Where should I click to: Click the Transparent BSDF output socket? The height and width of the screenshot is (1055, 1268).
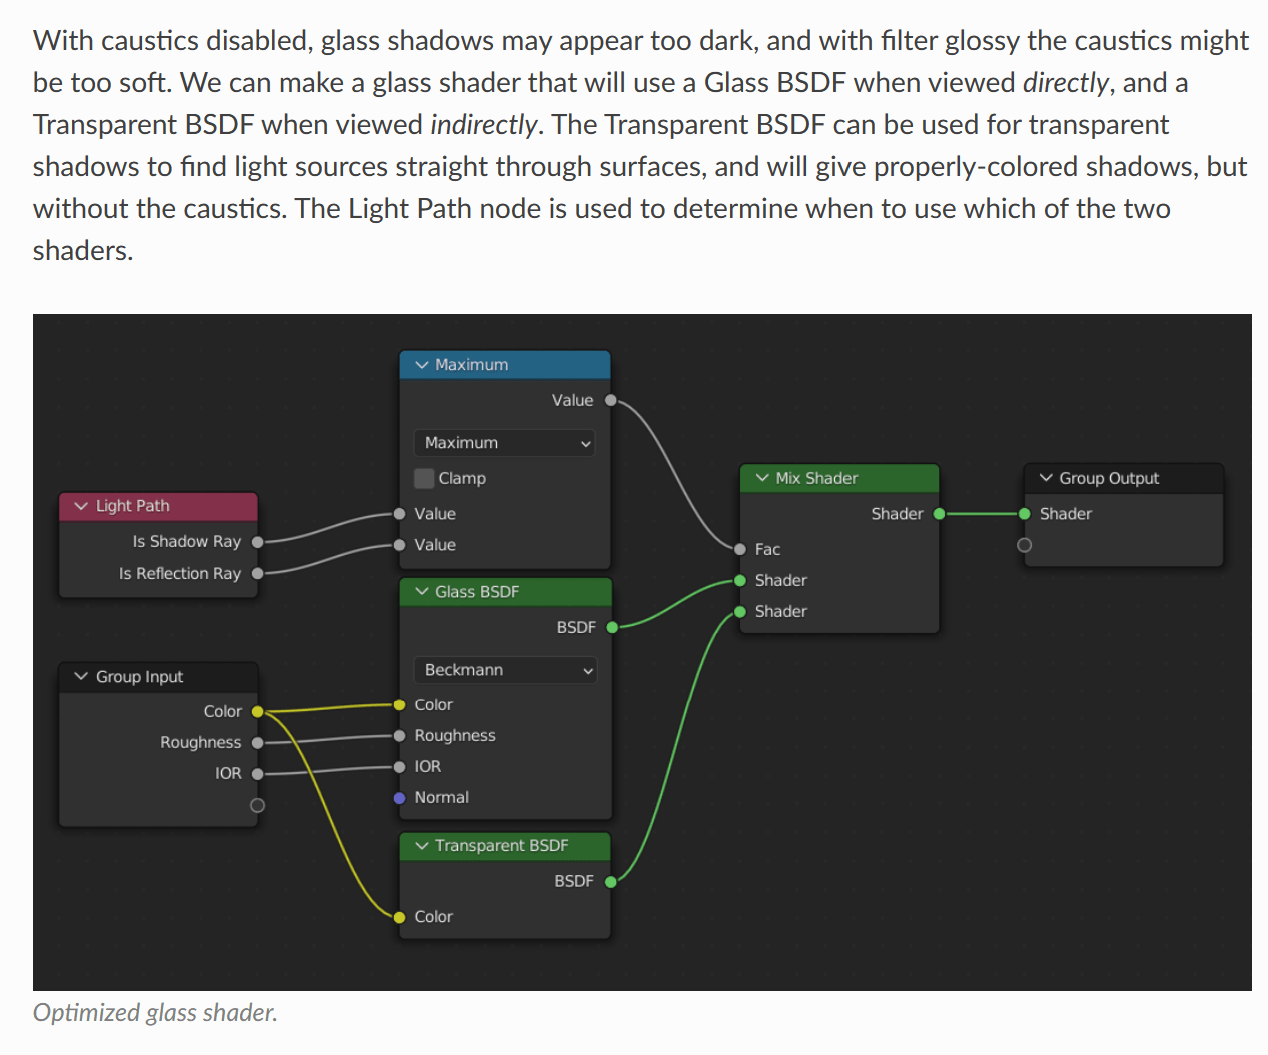[x=611, y=881]
